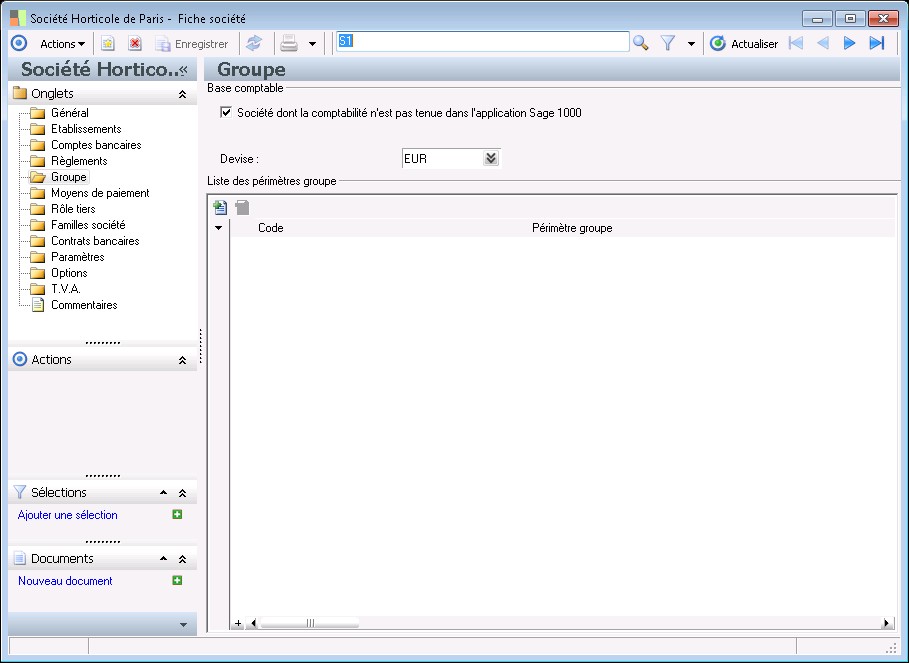Screen dimensions: 909x663
Task: Click the printer icon in the toolbar
Action: click(289, 43)
